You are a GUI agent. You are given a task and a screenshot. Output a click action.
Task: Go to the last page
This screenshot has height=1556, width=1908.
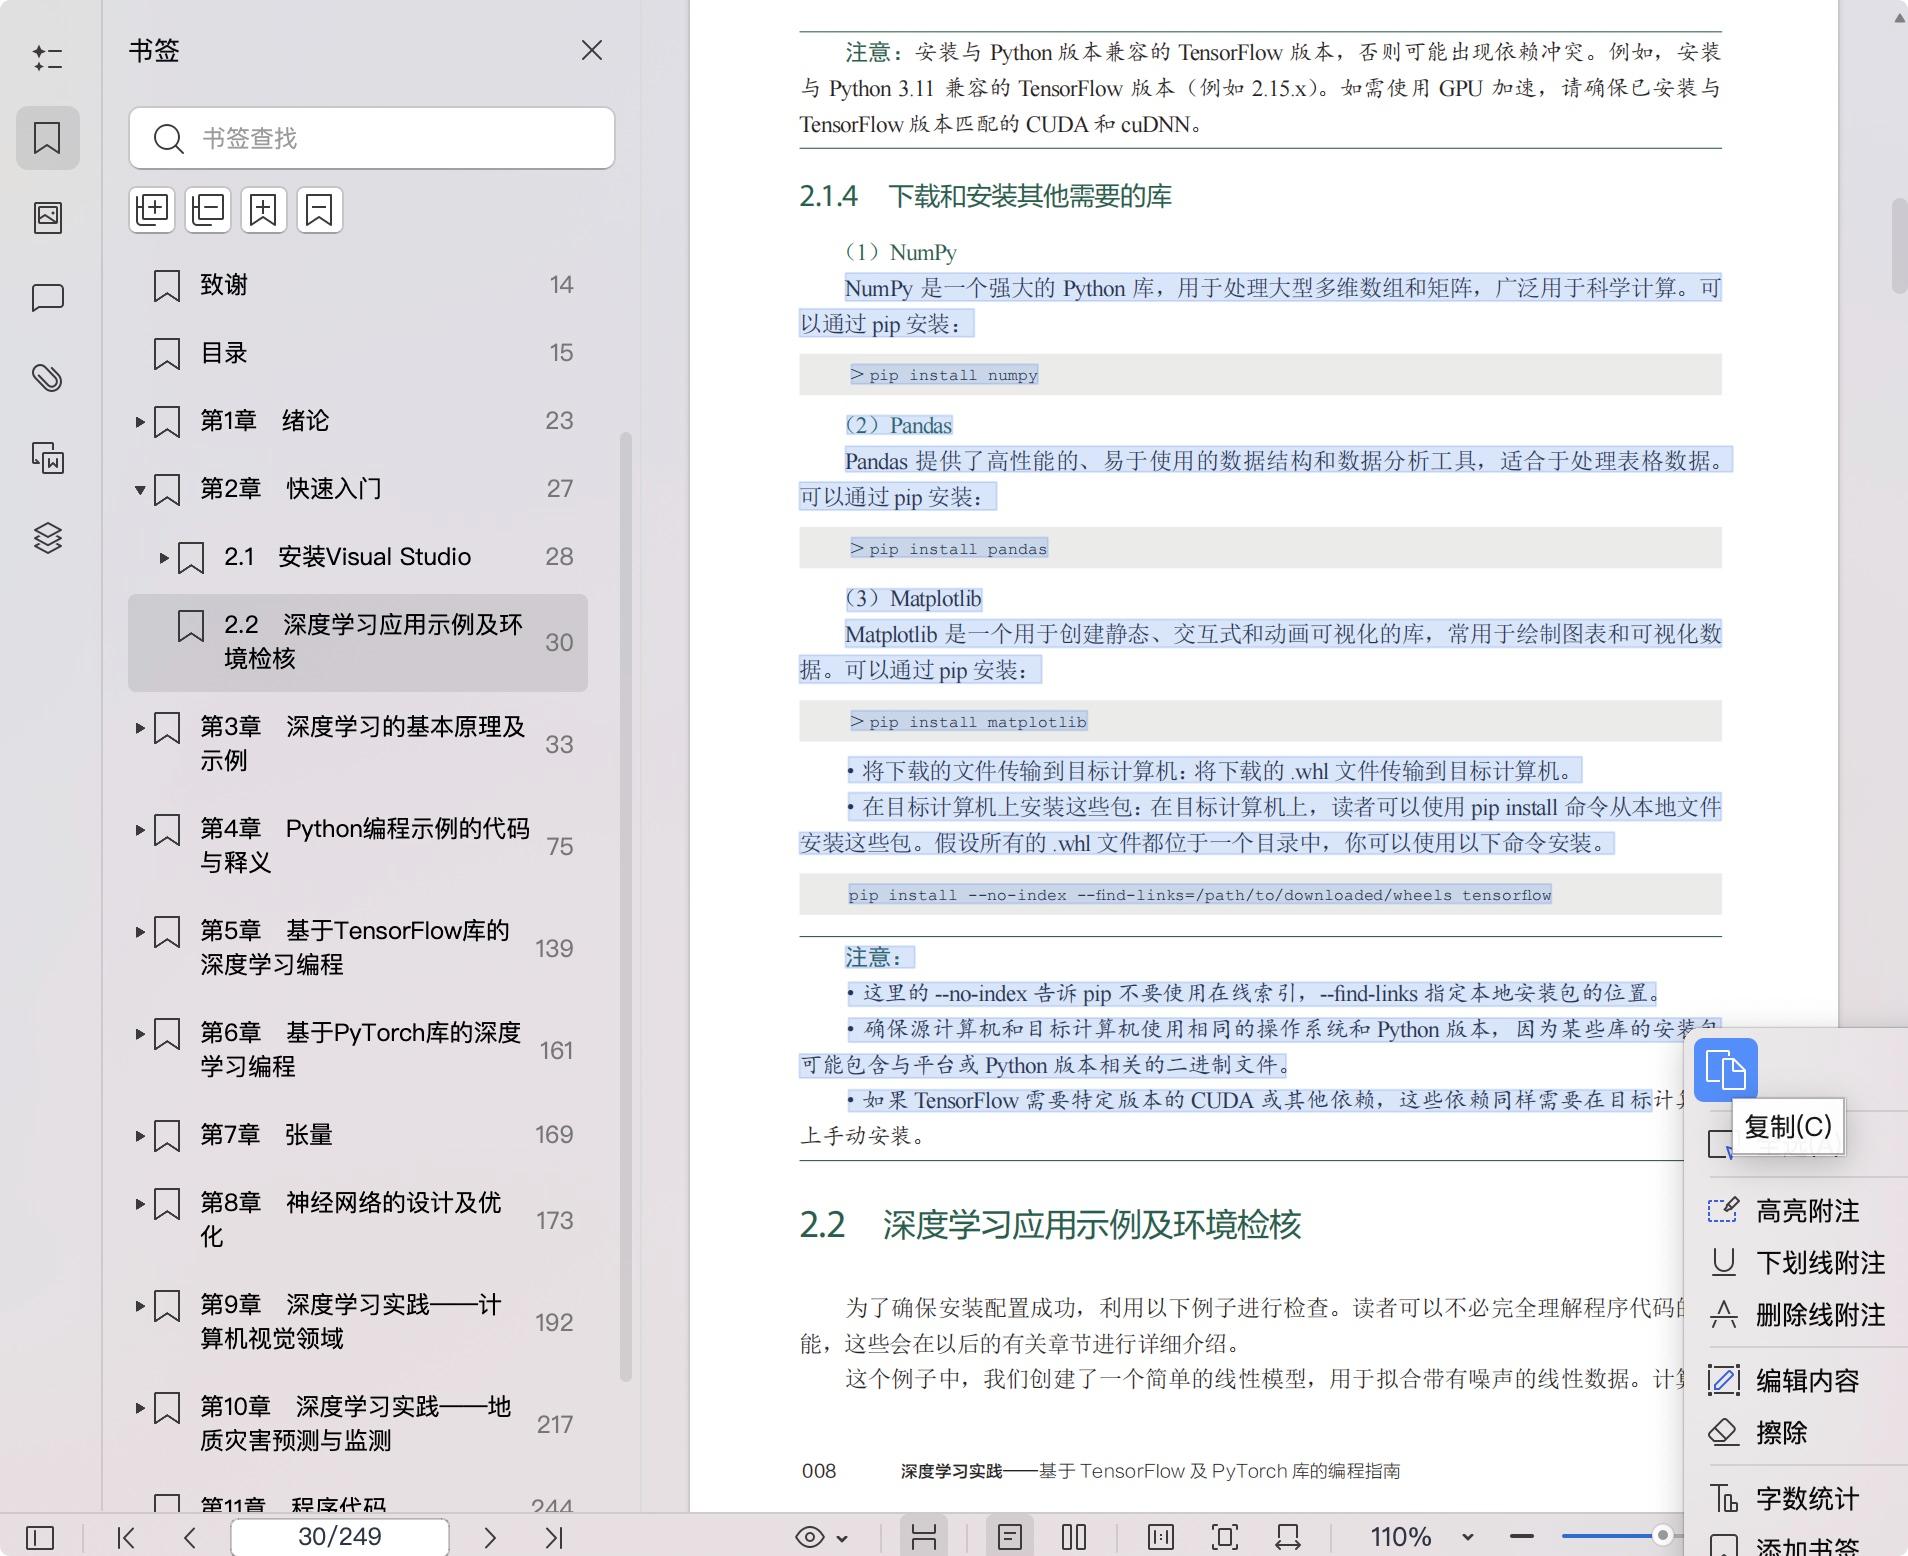point(555,1537)
